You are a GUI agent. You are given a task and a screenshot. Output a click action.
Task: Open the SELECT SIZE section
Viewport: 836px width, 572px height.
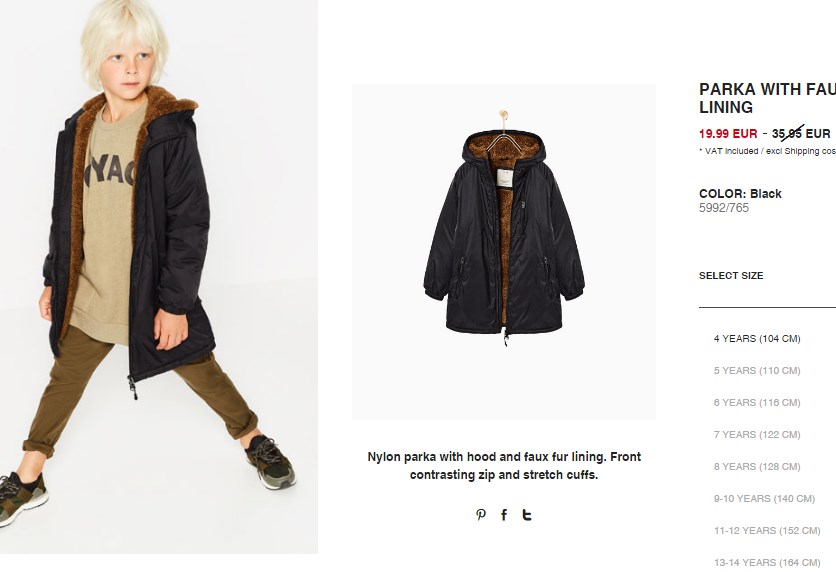731,276
